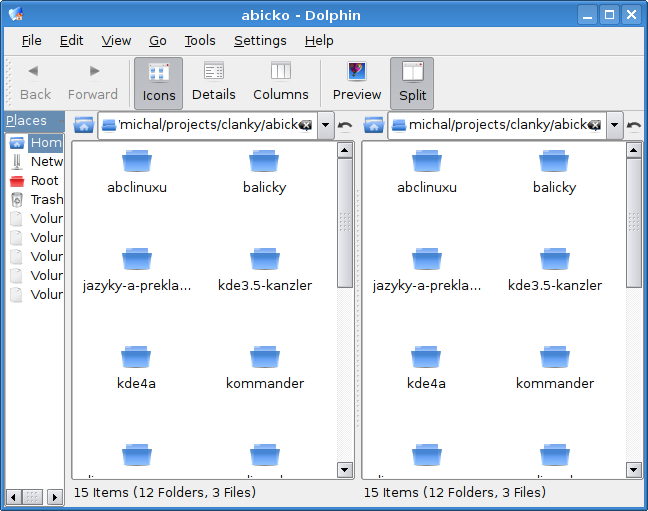
Task: Clear the right pane location field
Action: pos(595,125)
